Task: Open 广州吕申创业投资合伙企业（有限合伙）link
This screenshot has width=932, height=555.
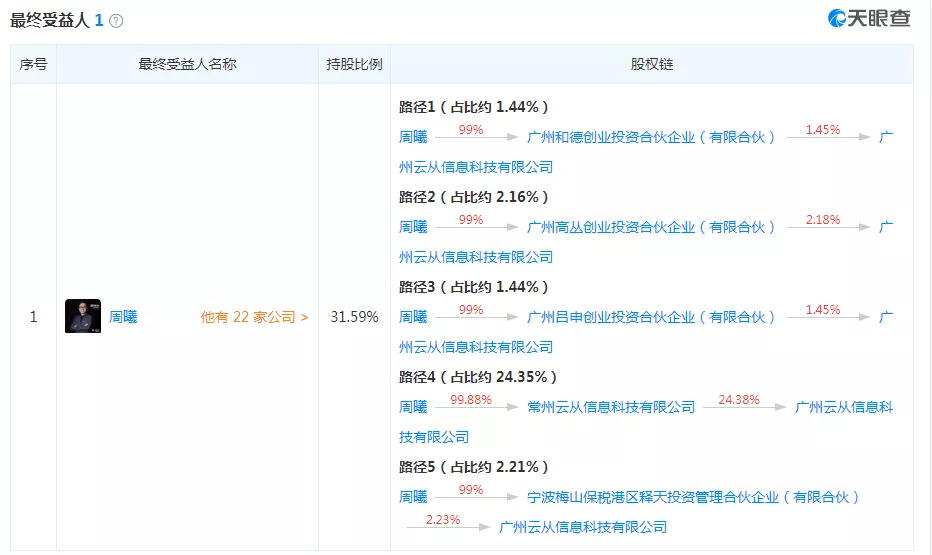Action: [x=651, y=317]
